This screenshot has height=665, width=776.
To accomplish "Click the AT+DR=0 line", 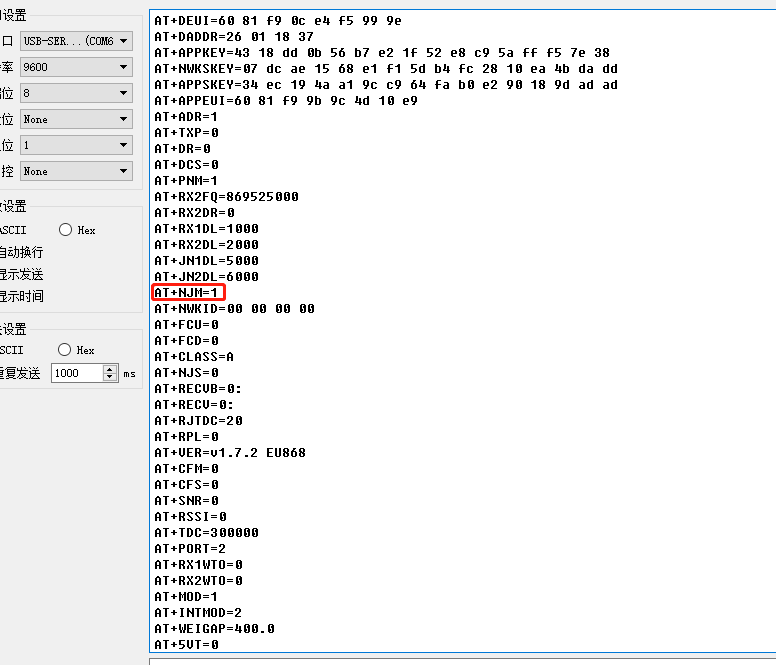I will 182,148.
